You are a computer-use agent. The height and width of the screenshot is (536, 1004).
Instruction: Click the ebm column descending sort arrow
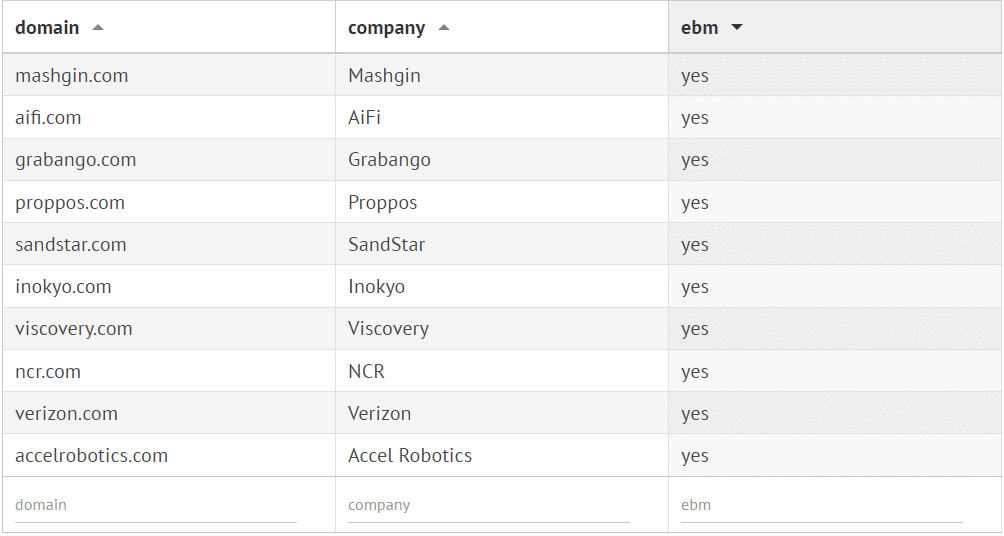pyautogui.click(x=737, y=28)
